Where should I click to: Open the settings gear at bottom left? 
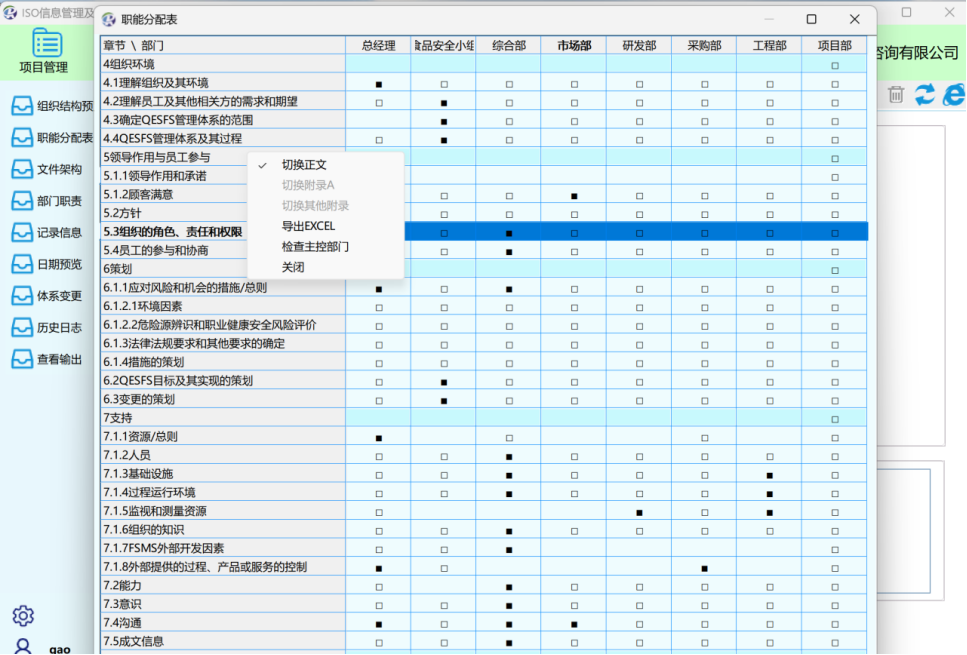(x=24, y=617)
